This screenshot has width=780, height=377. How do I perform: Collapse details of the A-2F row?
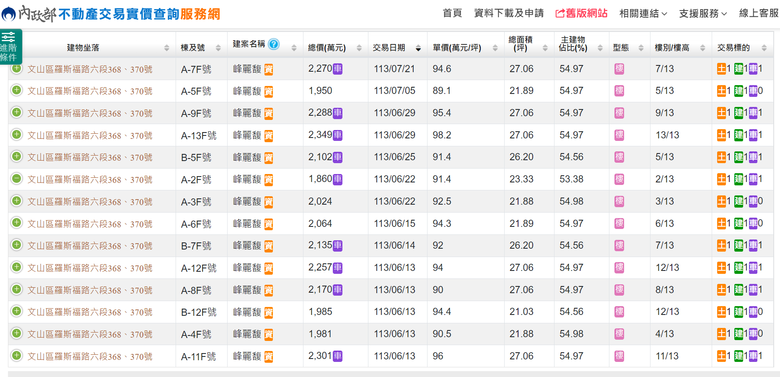point(16,178)
